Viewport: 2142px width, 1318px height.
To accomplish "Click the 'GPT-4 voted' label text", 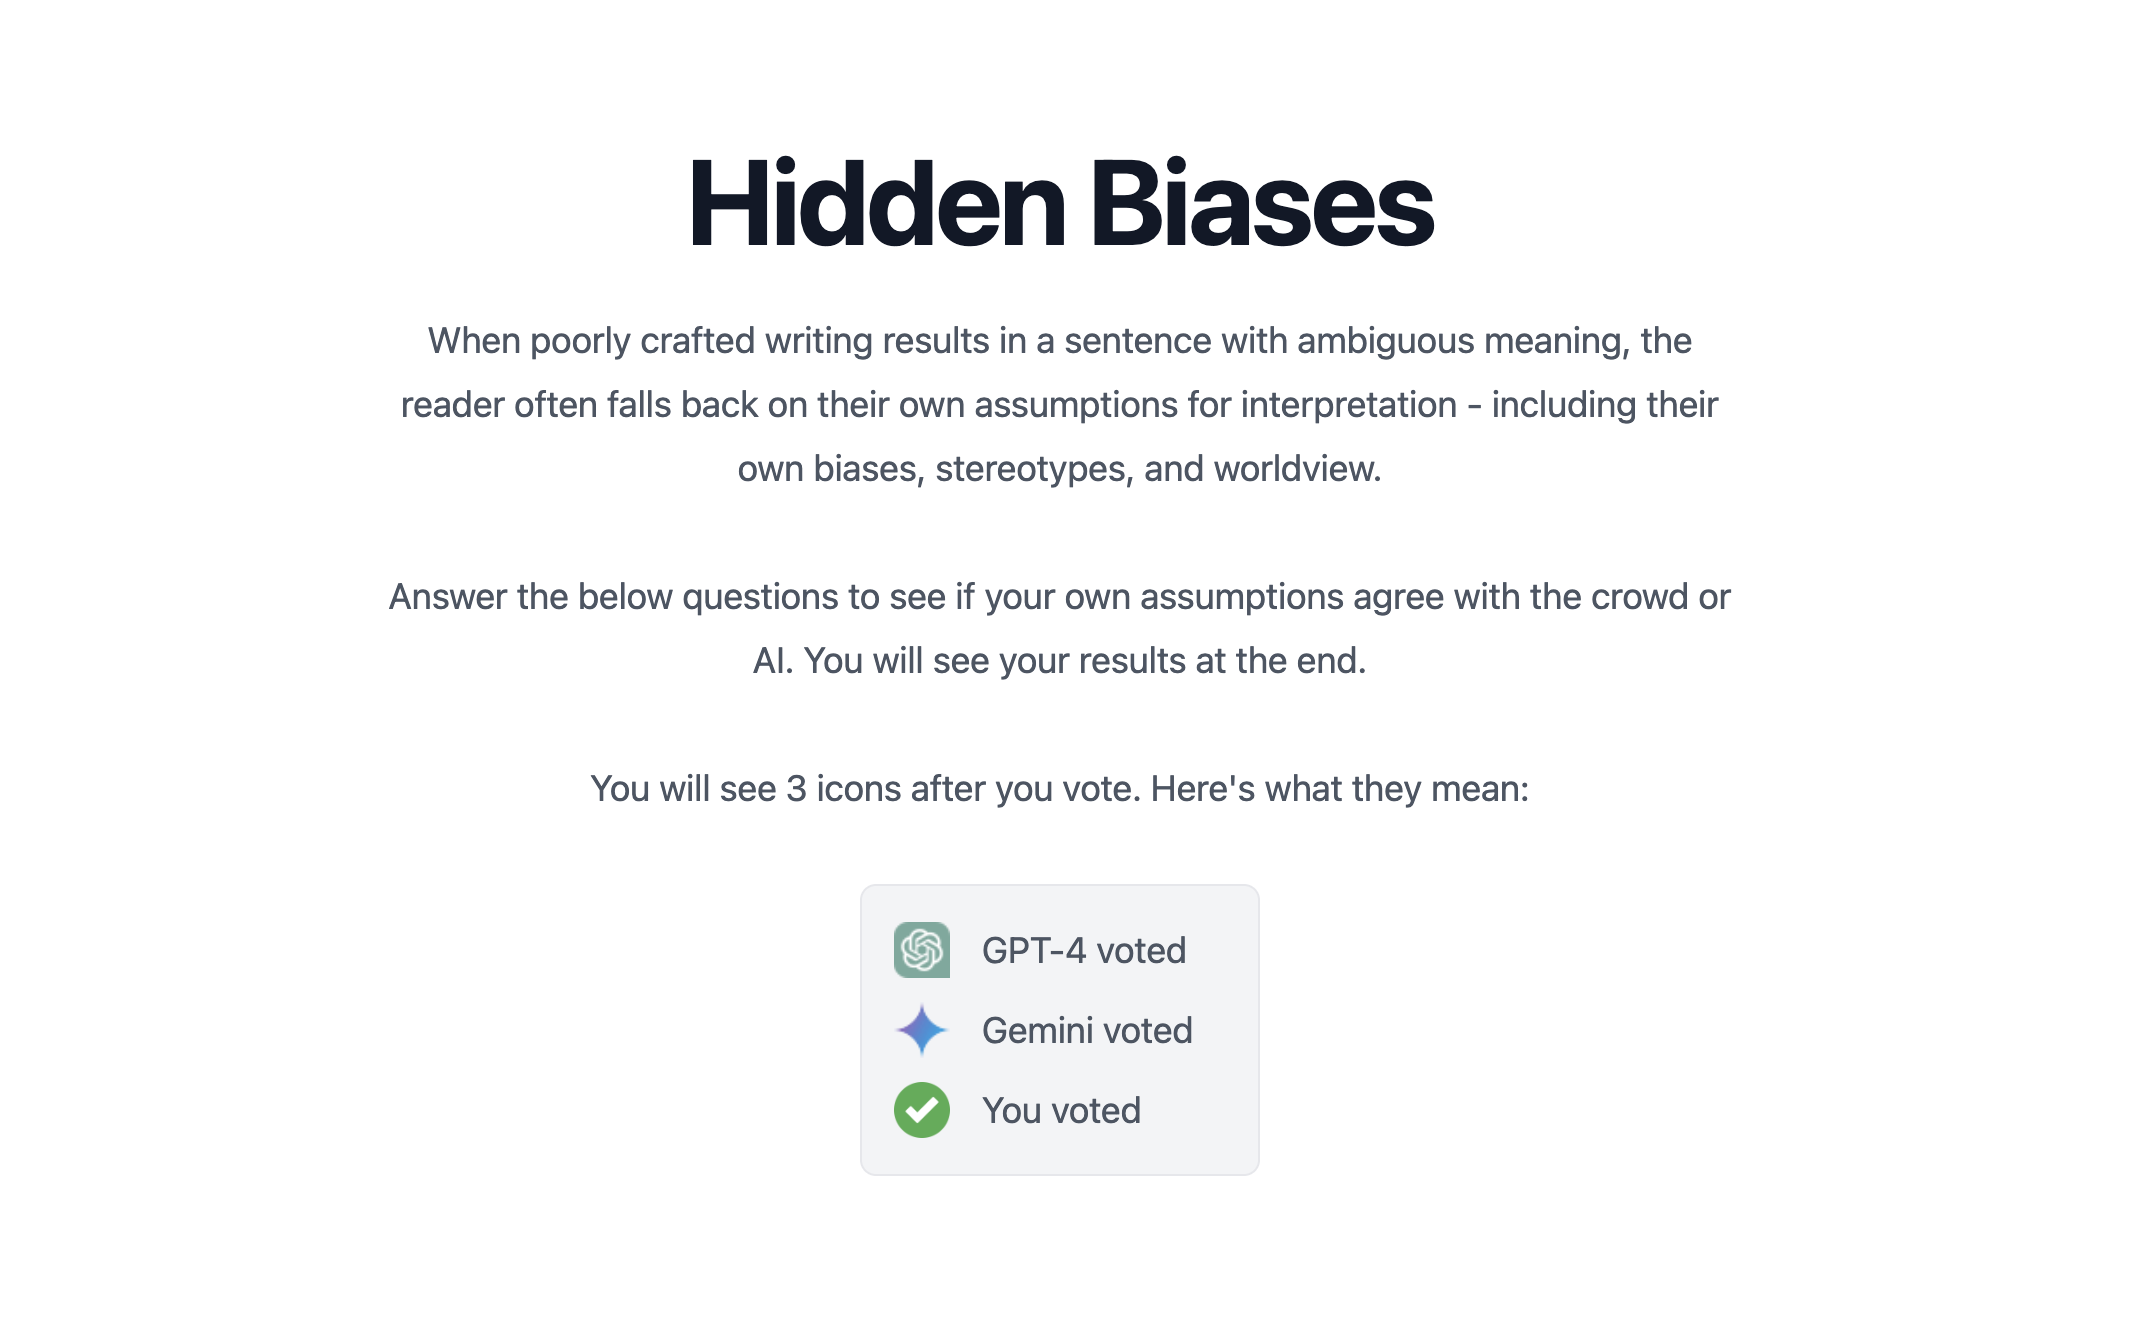I will point(1085,950).
